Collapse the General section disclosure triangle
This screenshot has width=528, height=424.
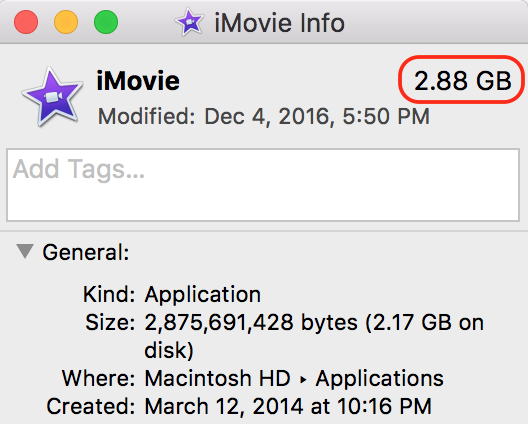tap(25, 251)
